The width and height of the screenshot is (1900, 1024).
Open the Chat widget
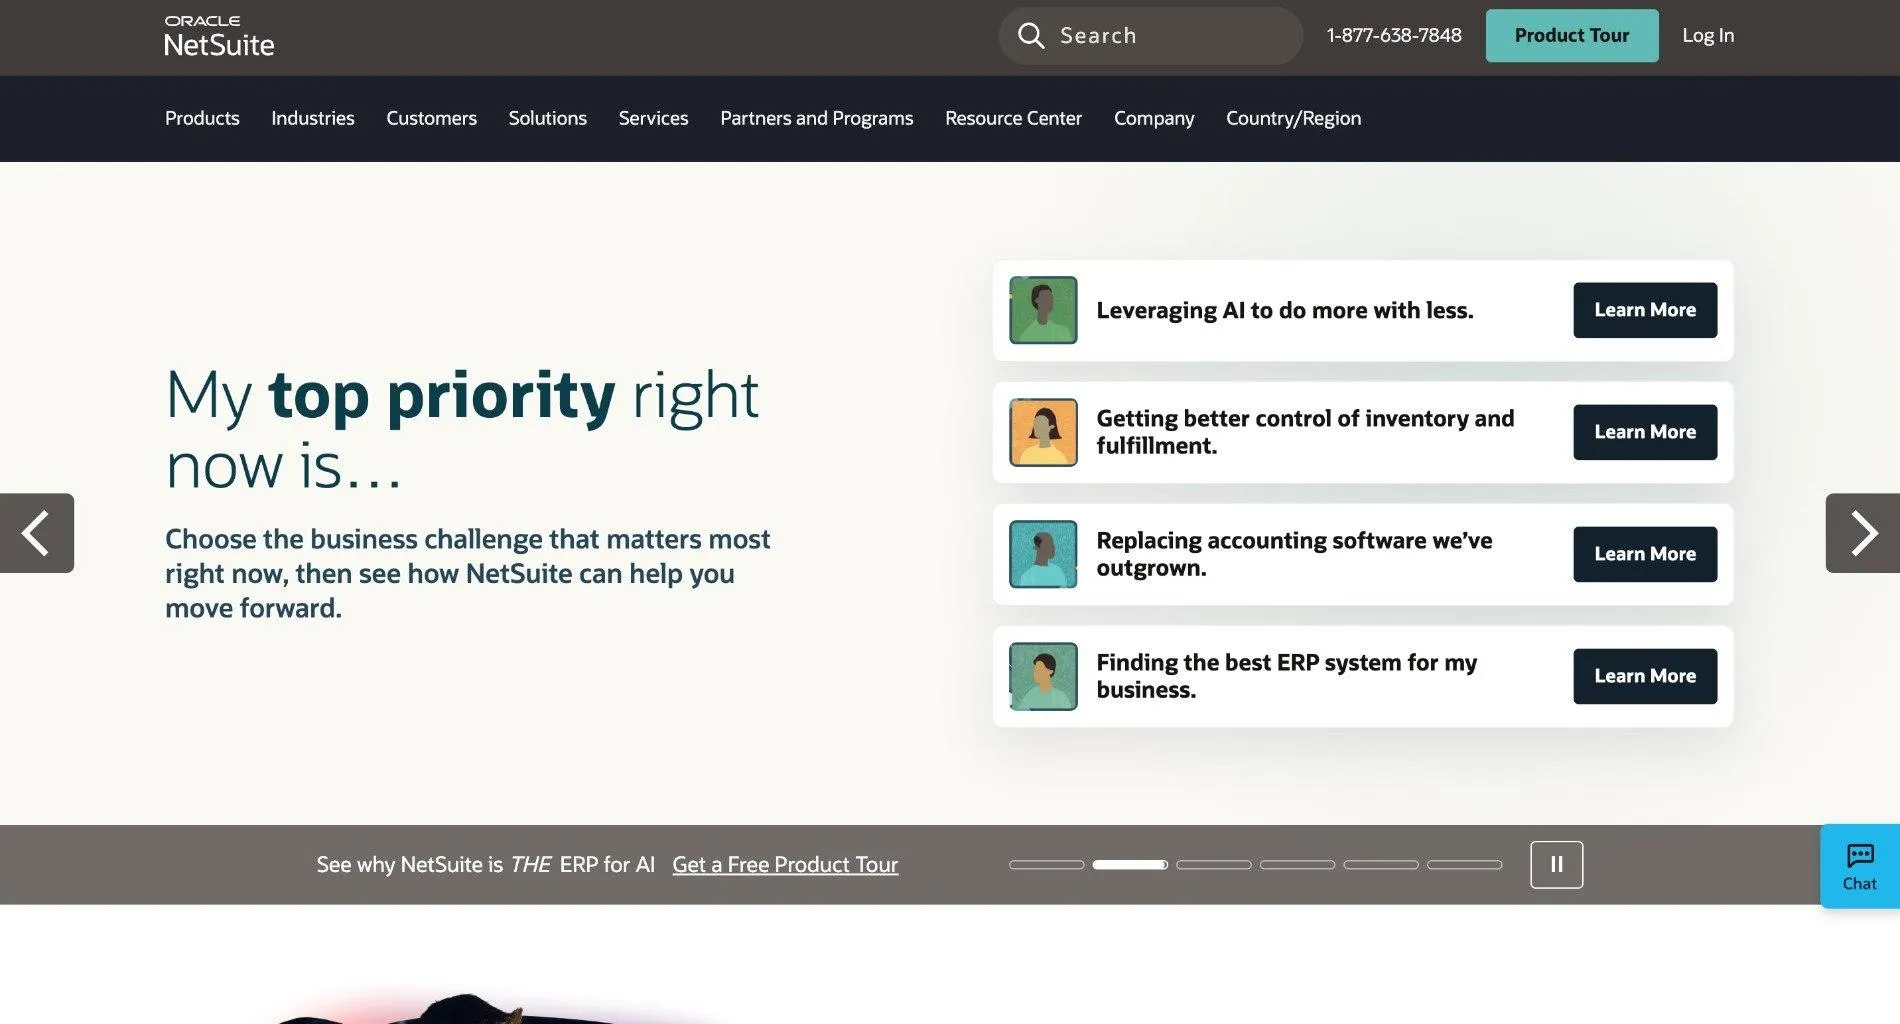point(1860,866)
